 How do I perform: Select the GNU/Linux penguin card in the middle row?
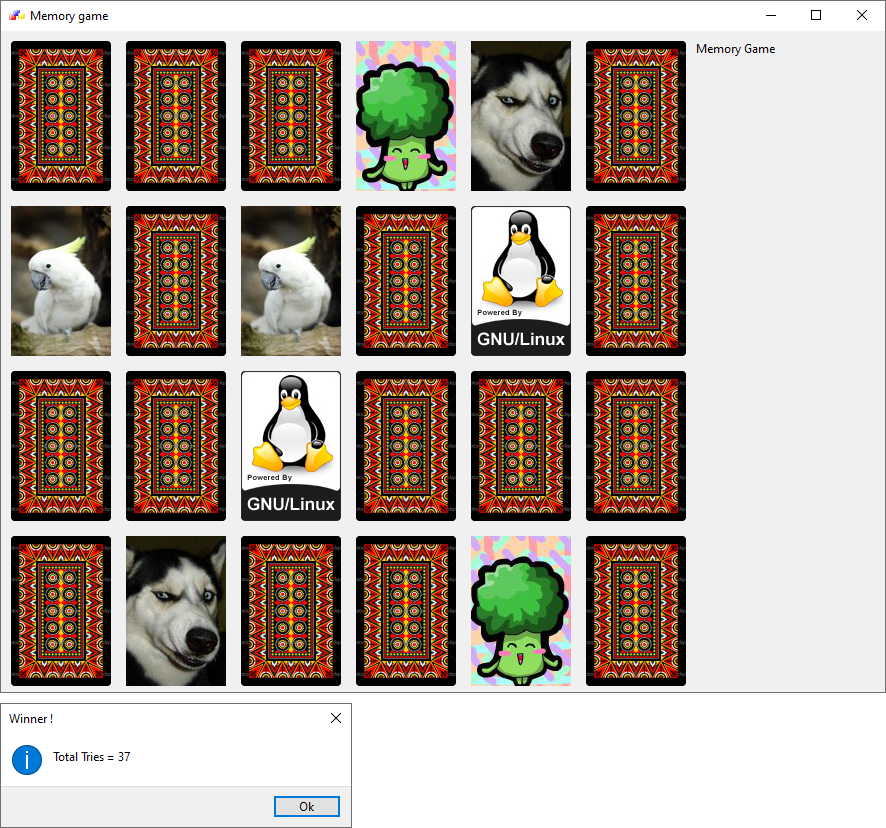click(290, 445)
